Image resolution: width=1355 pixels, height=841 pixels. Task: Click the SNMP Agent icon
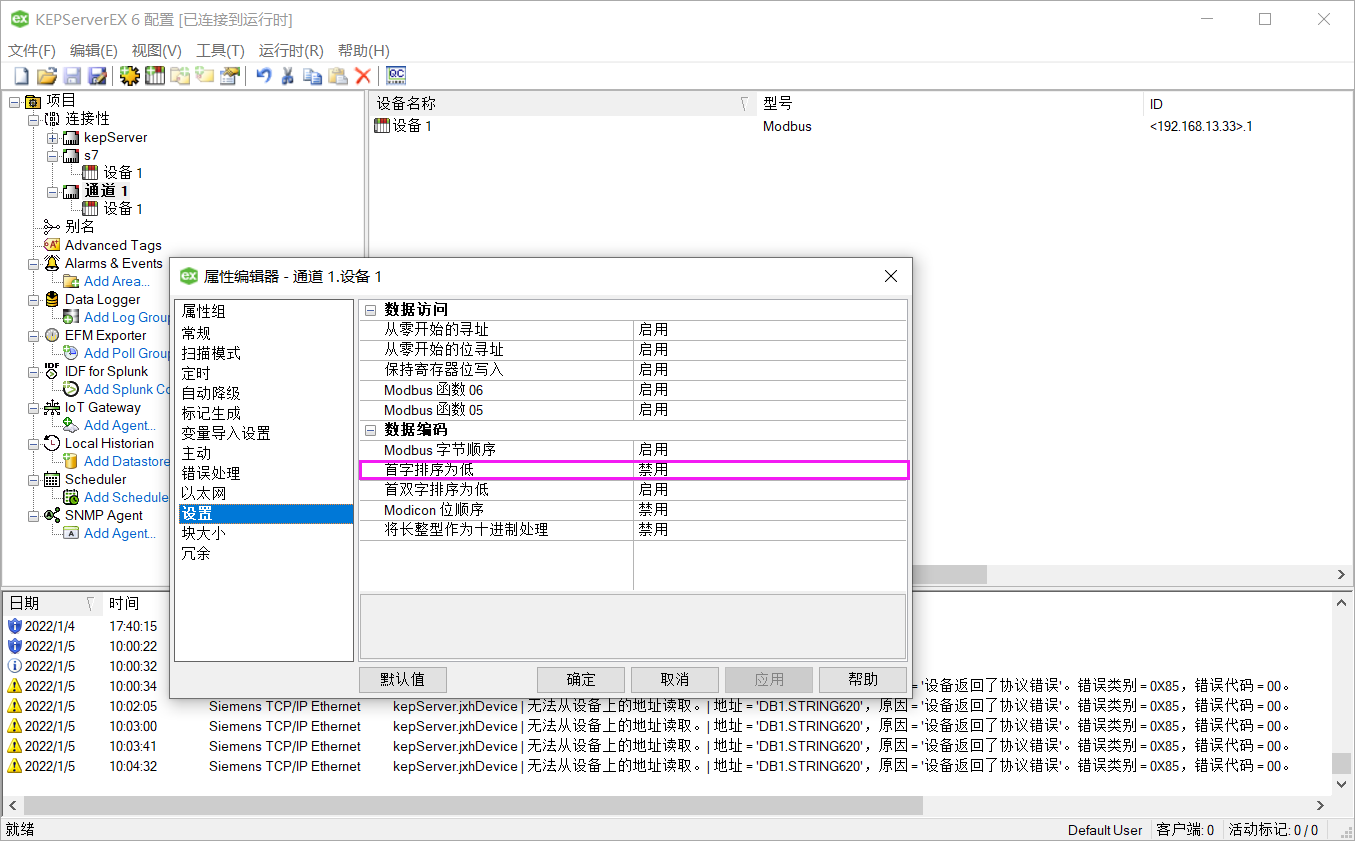(52, 515)
